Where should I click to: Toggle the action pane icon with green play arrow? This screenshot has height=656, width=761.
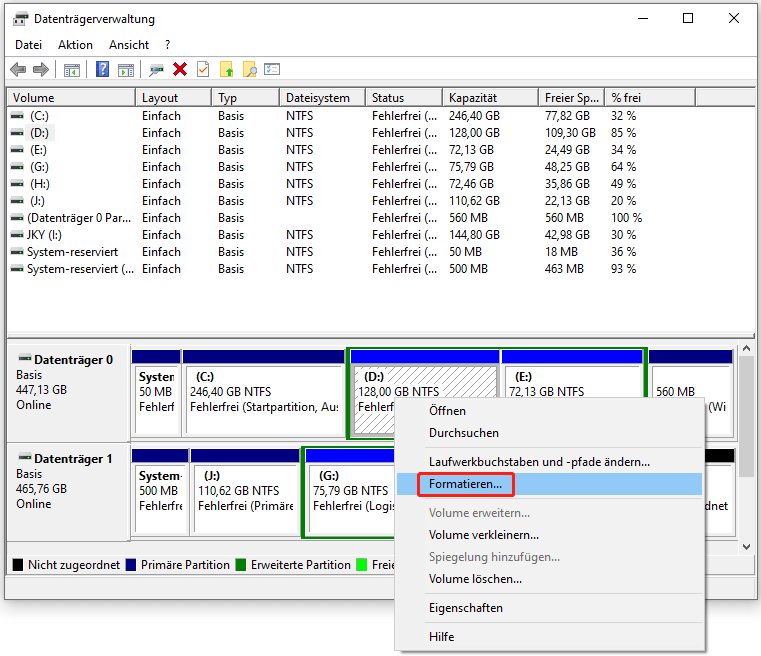click(126, 70)
